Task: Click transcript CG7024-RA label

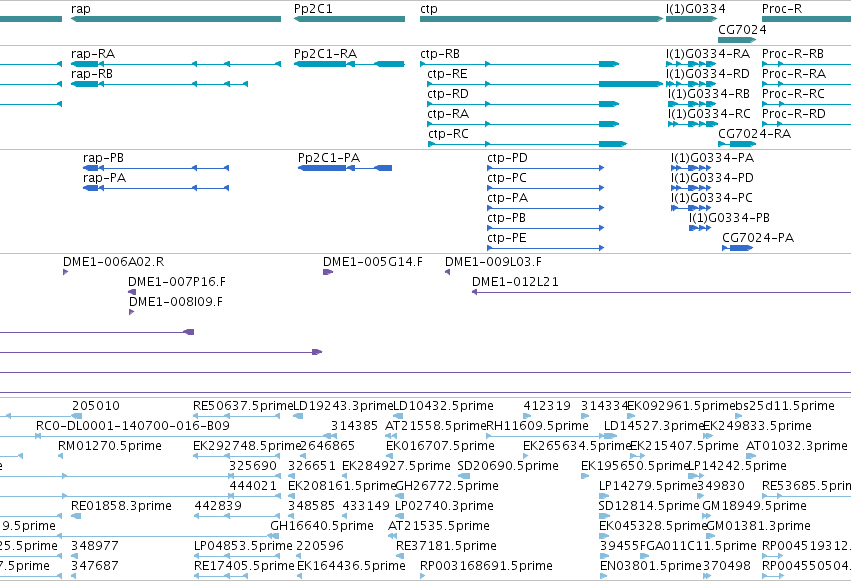Action: pyautogui.click(x=754, y=134)
